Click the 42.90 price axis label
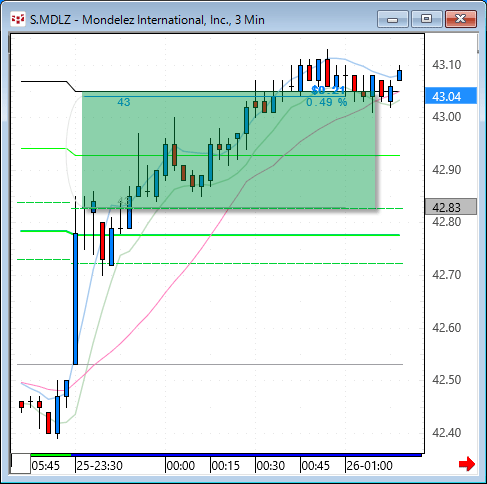This screenshot has height=484, width=487. tap(446, 170)
